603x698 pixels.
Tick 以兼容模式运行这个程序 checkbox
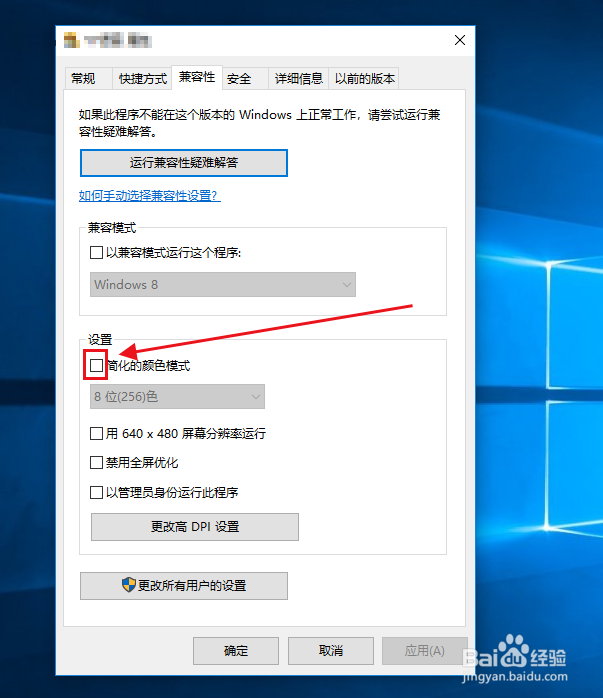click(96, 252)
